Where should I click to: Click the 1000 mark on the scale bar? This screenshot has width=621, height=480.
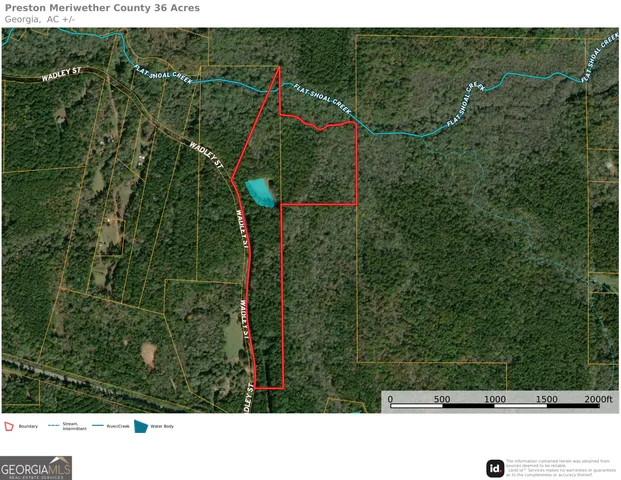pyautogui.click(x=494, y=399)
